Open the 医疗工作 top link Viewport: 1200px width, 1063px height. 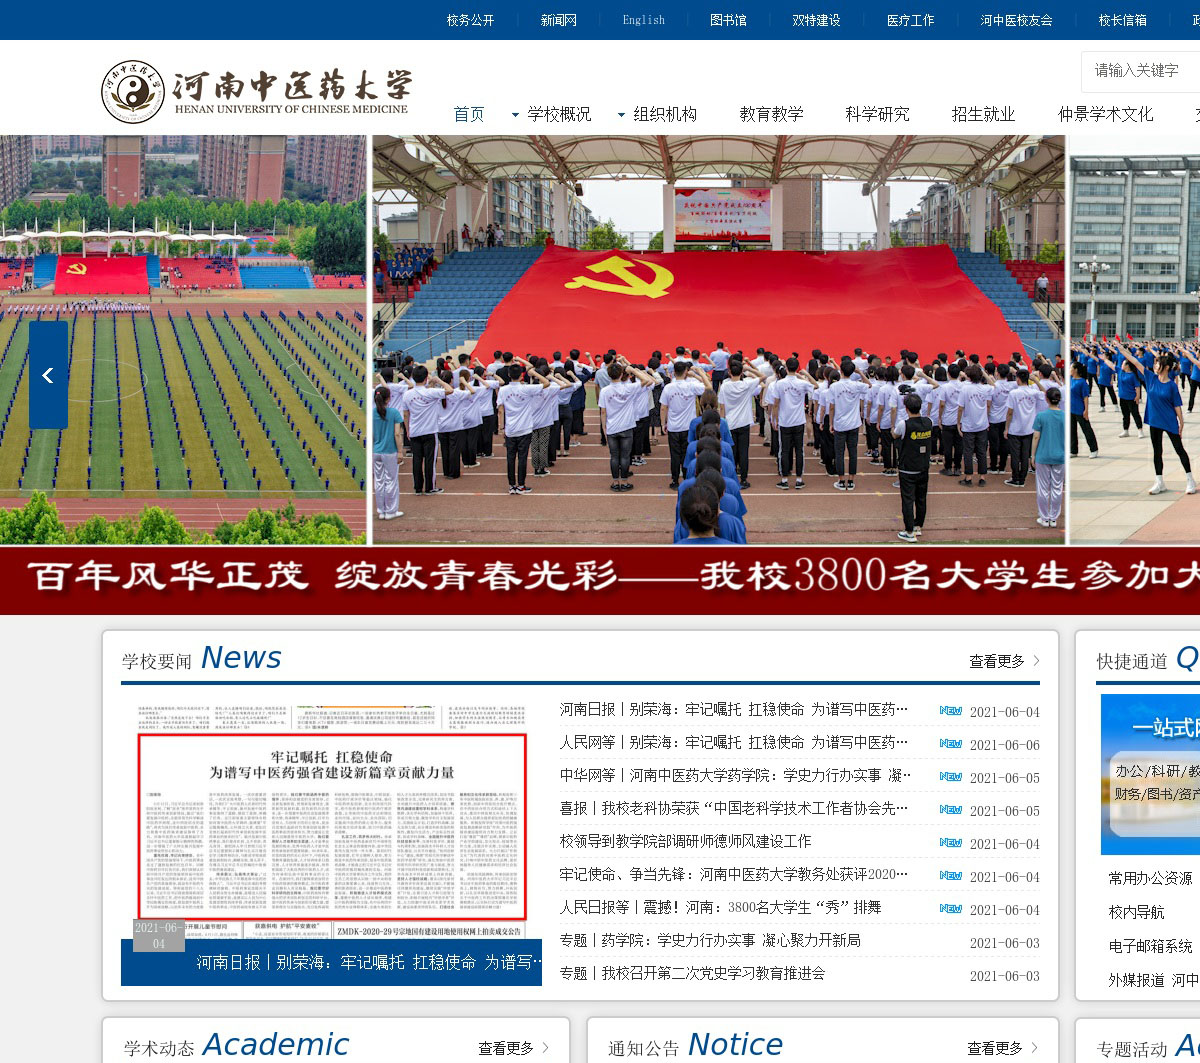coord(910,20)
